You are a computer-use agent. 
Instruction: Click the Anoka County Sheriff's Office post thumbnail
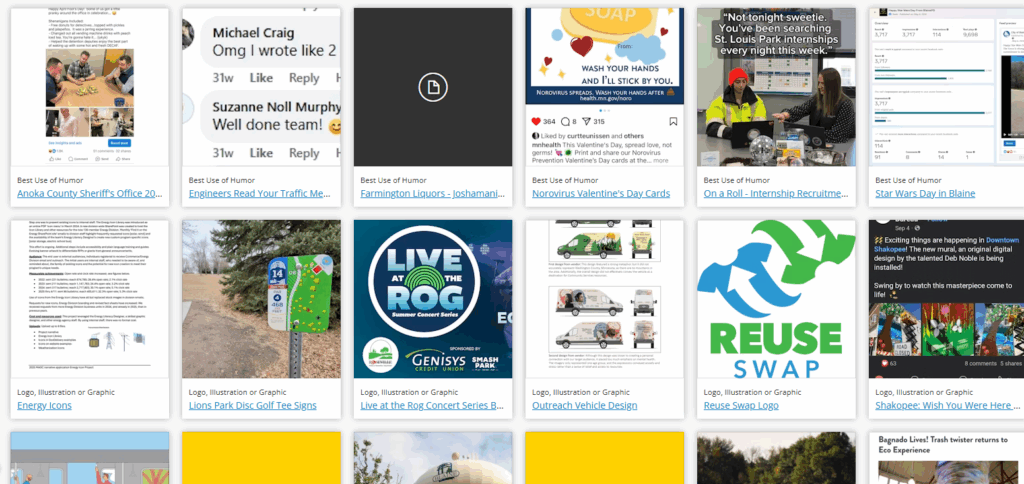89,87
